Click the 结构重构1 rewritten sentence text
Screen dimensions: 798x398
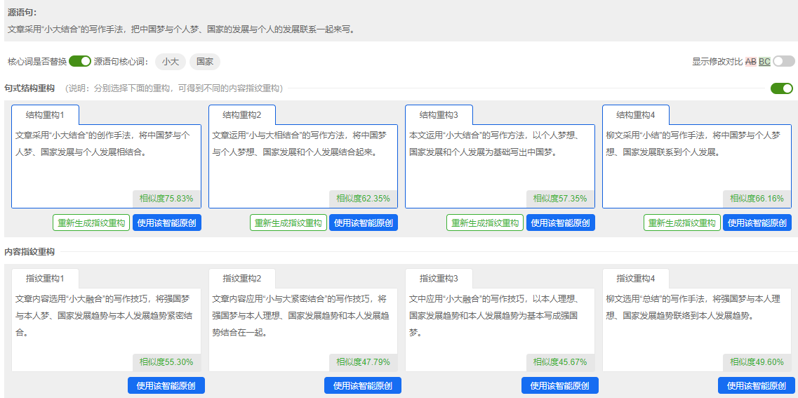(x=103, y=144)
